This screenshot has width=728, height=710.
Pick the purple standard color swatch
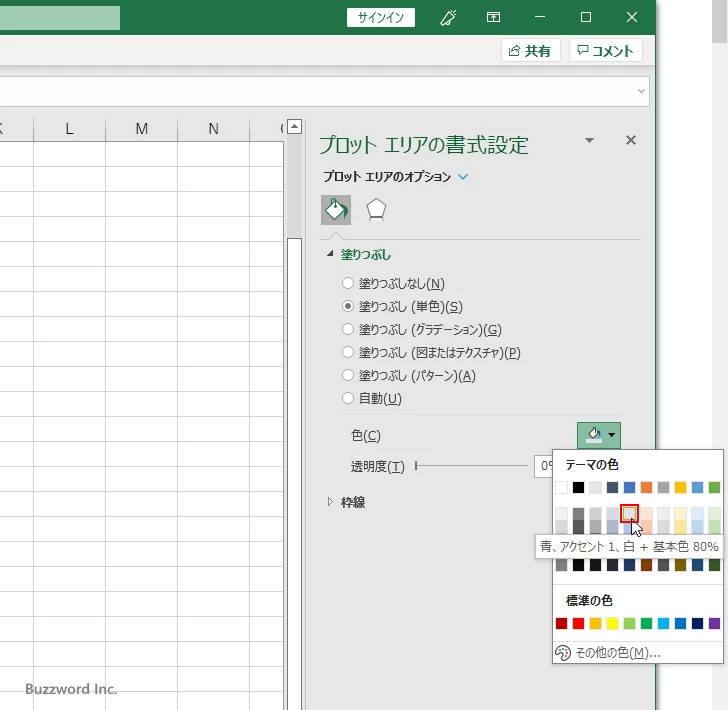714,623
